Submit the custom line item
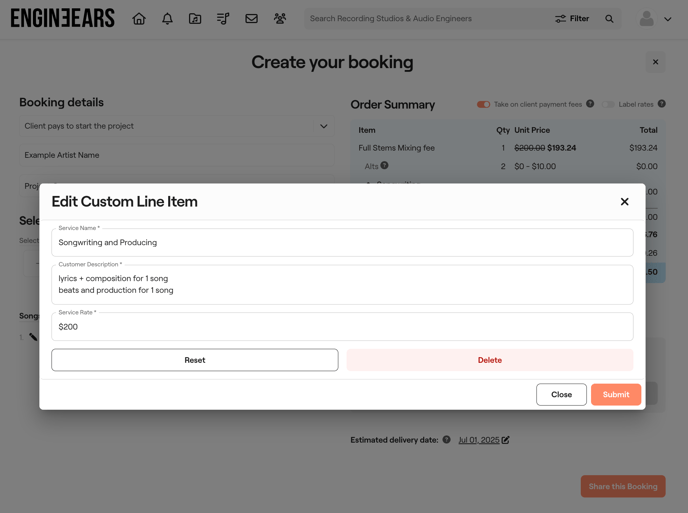Viewport: 688px width, 513px height. (615, 394)
